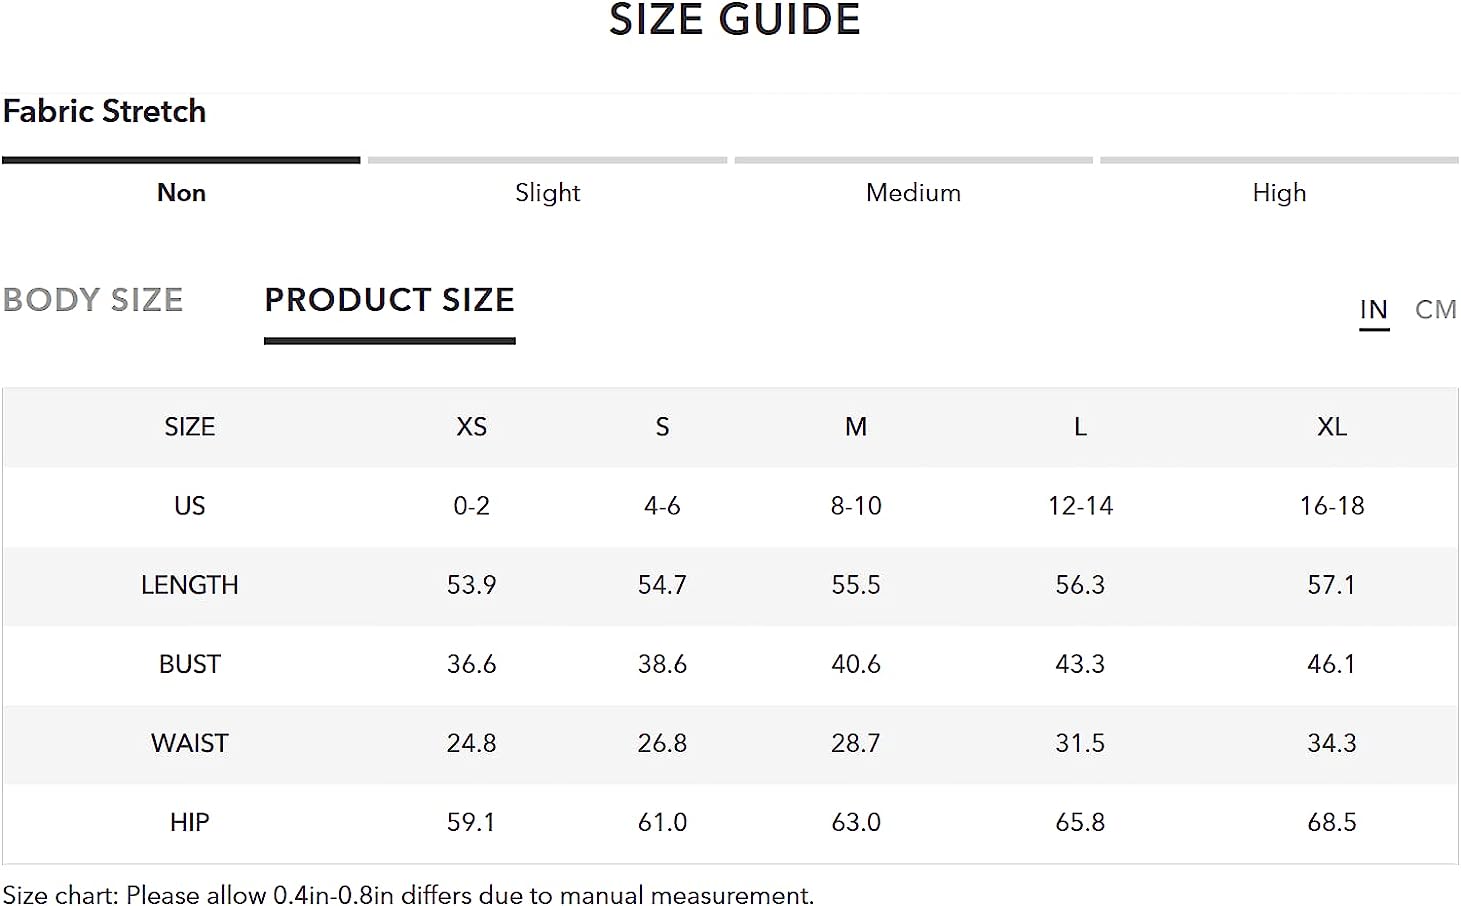Click the M size column header
The height and width of the screenshot is (906, 1461).
(x=856, y=427)
